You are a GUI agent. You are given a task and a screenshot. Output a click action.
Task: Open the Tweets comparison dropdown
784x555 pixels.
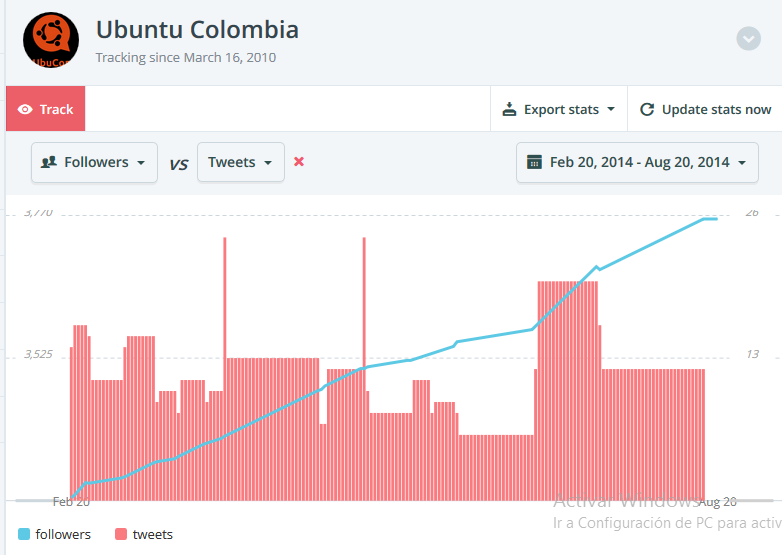pyautogui.click(x=240, y=162)
